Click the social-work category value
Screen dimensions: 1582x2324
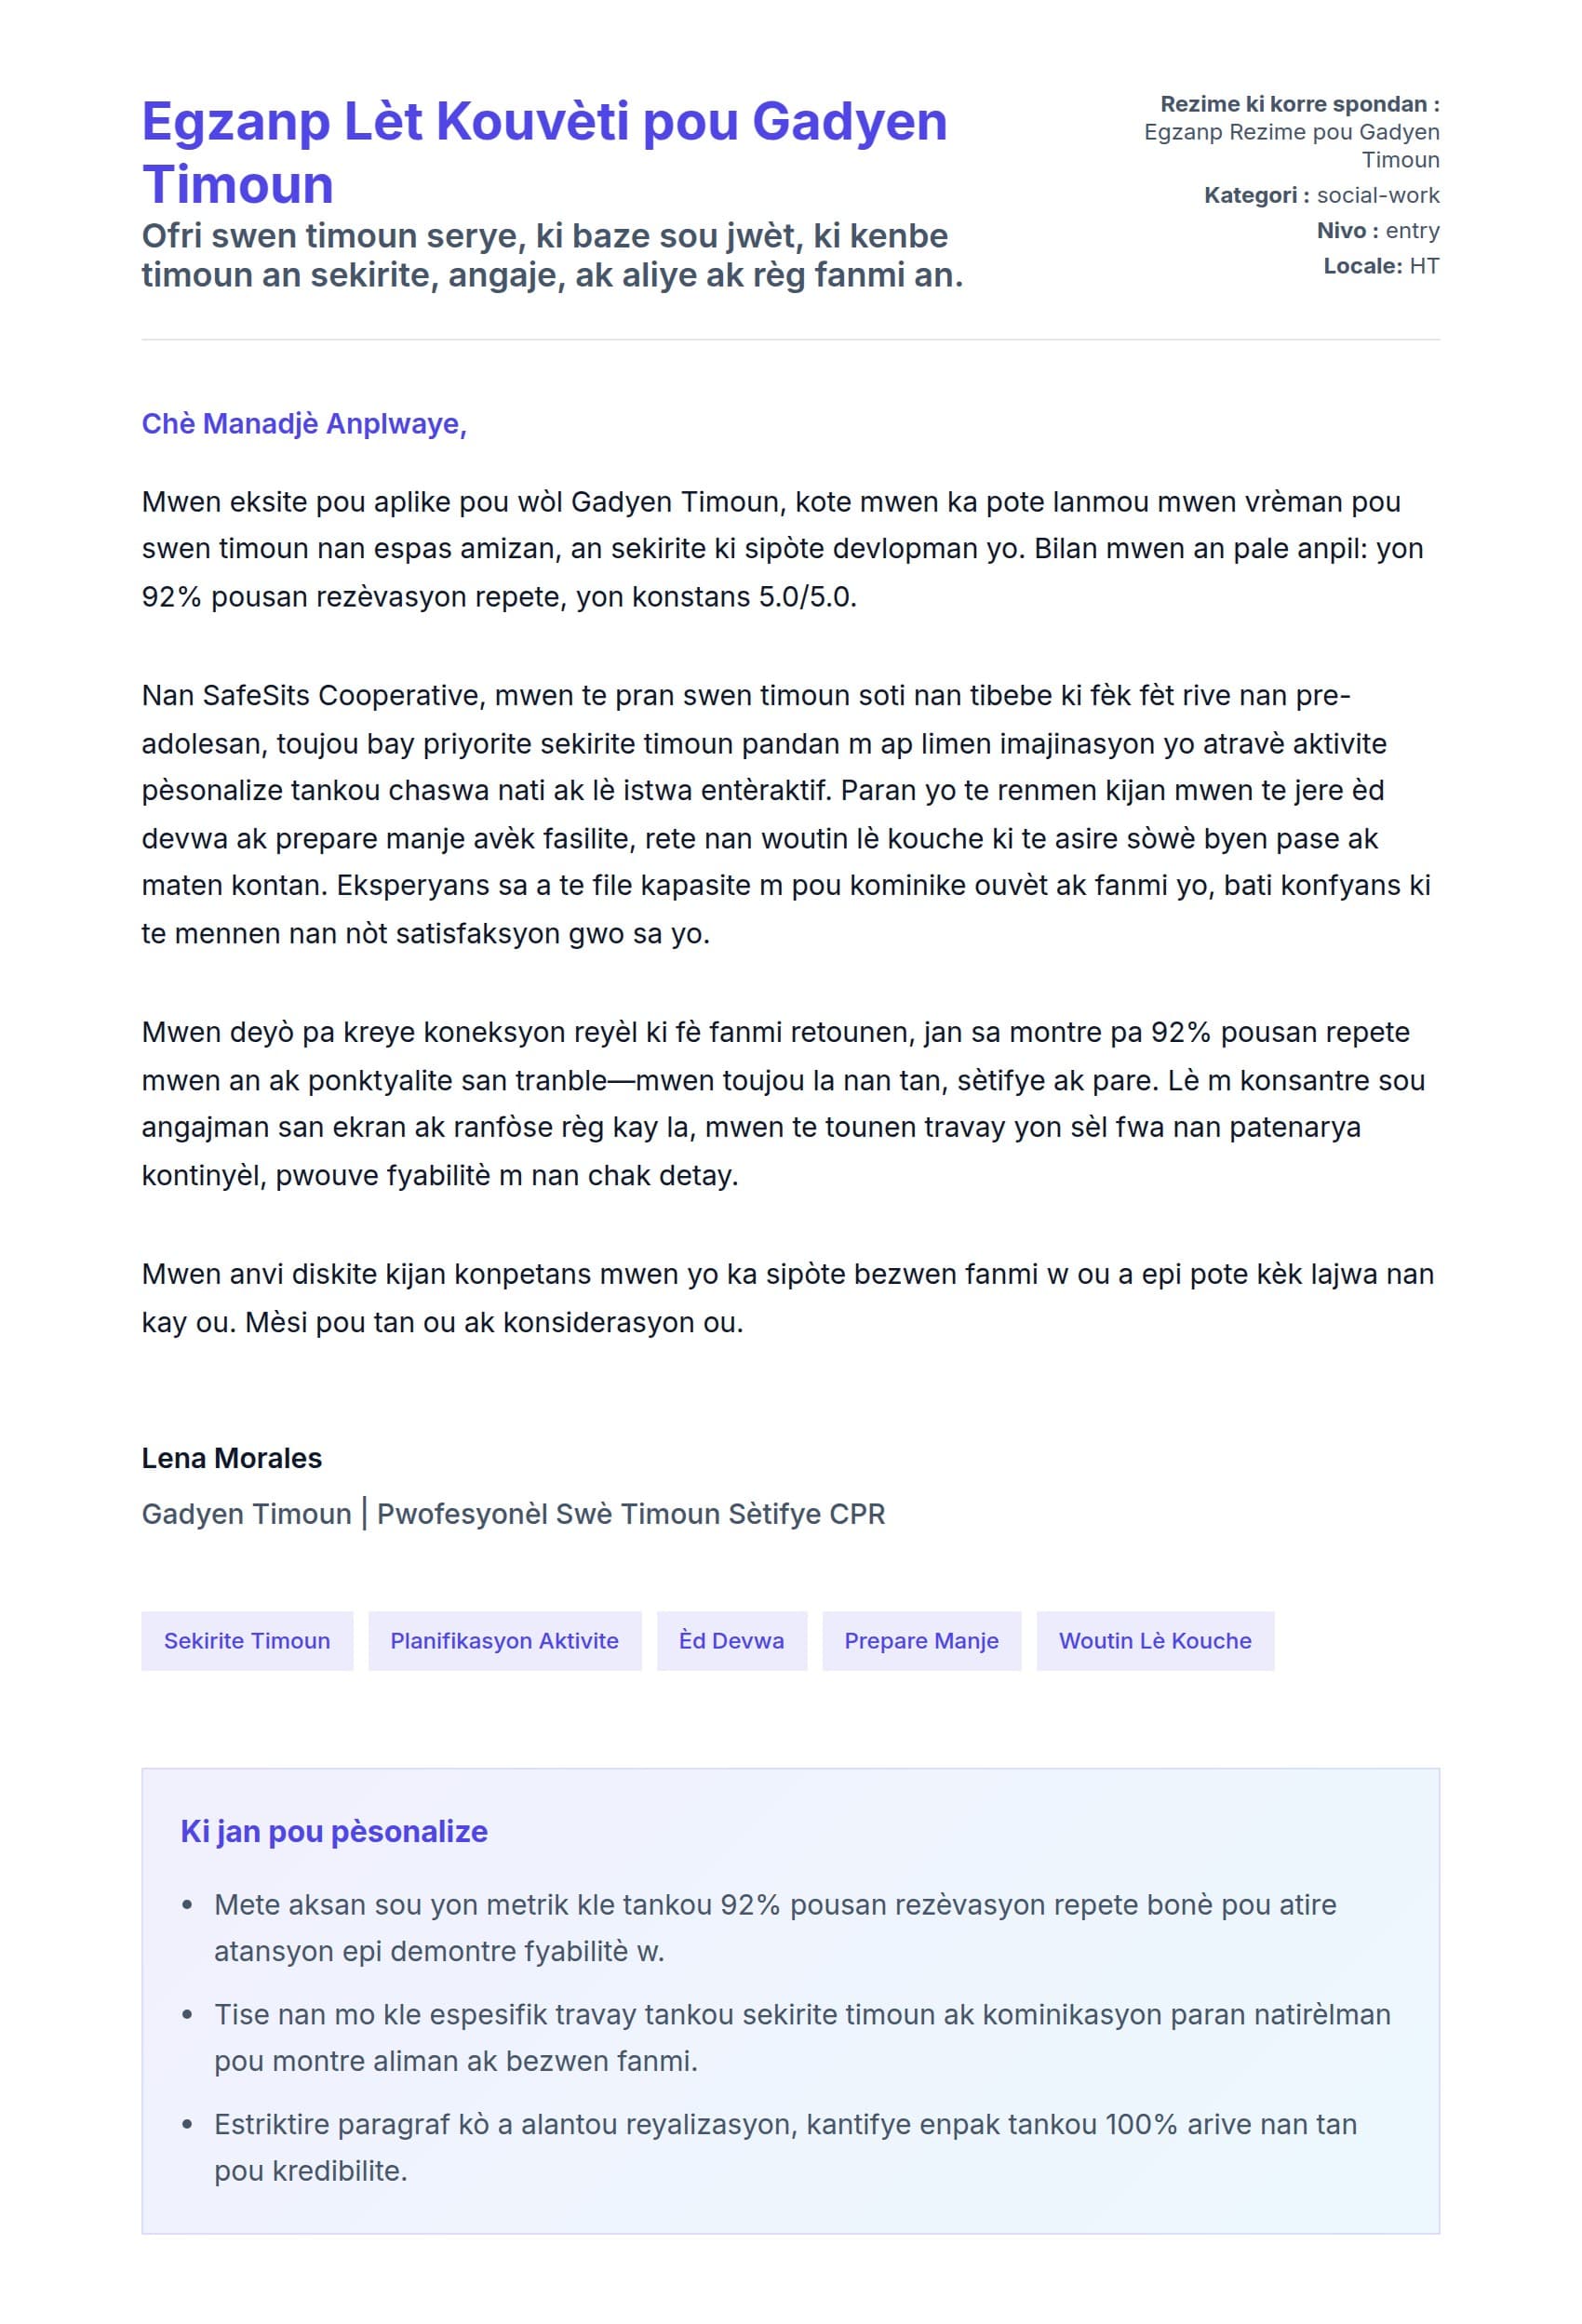(x=1377, y=195)
